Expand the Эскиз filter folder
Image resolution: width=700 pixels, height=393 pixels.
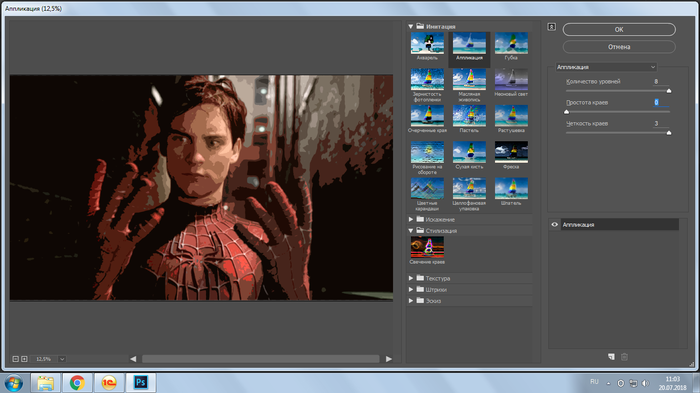(411, 301)
